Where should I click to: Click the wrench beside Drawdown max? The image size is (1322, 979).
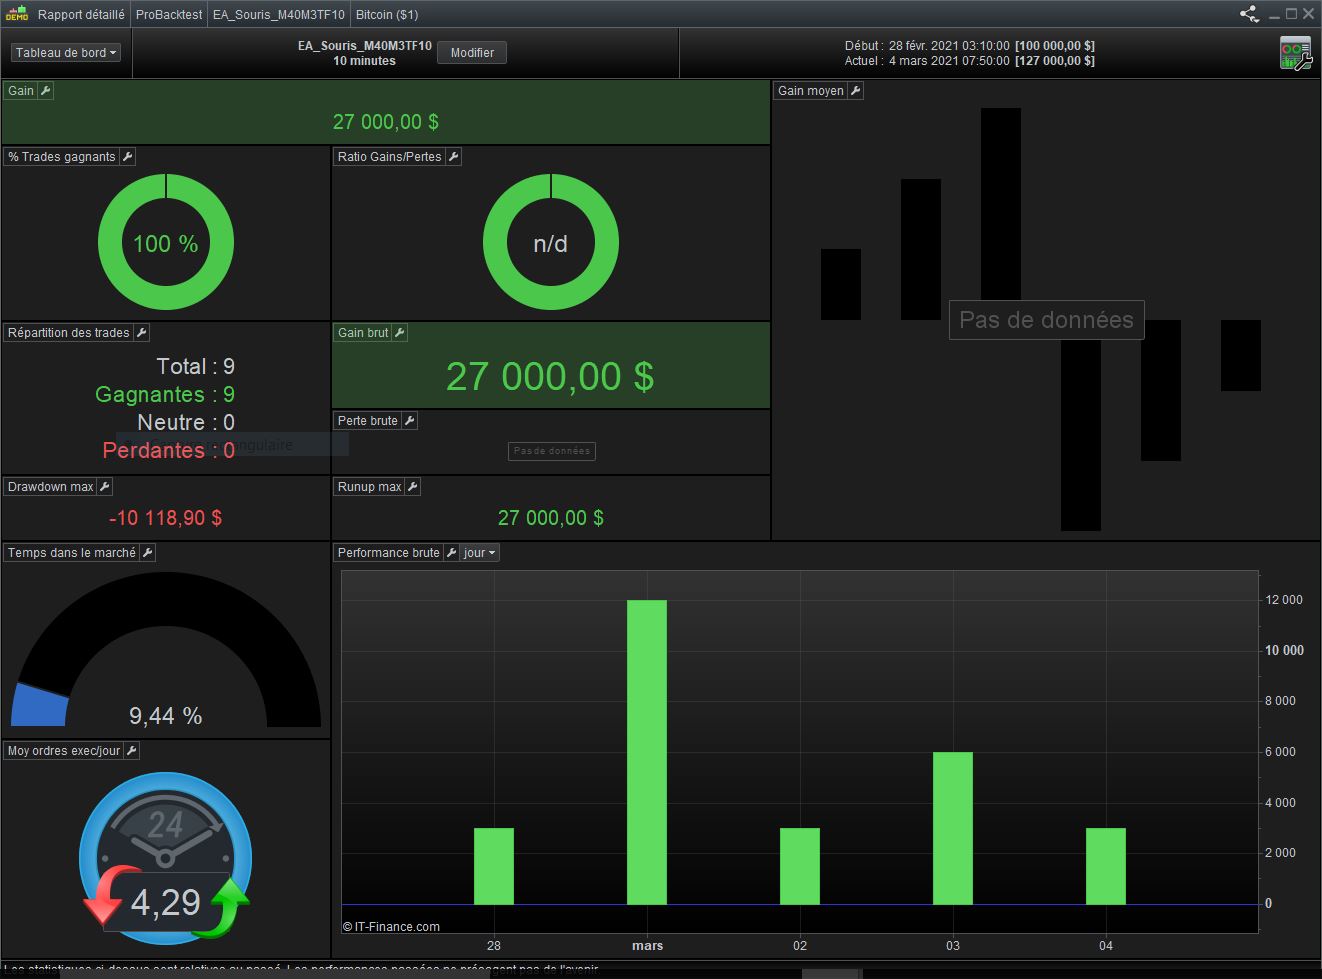pos(105,487)
